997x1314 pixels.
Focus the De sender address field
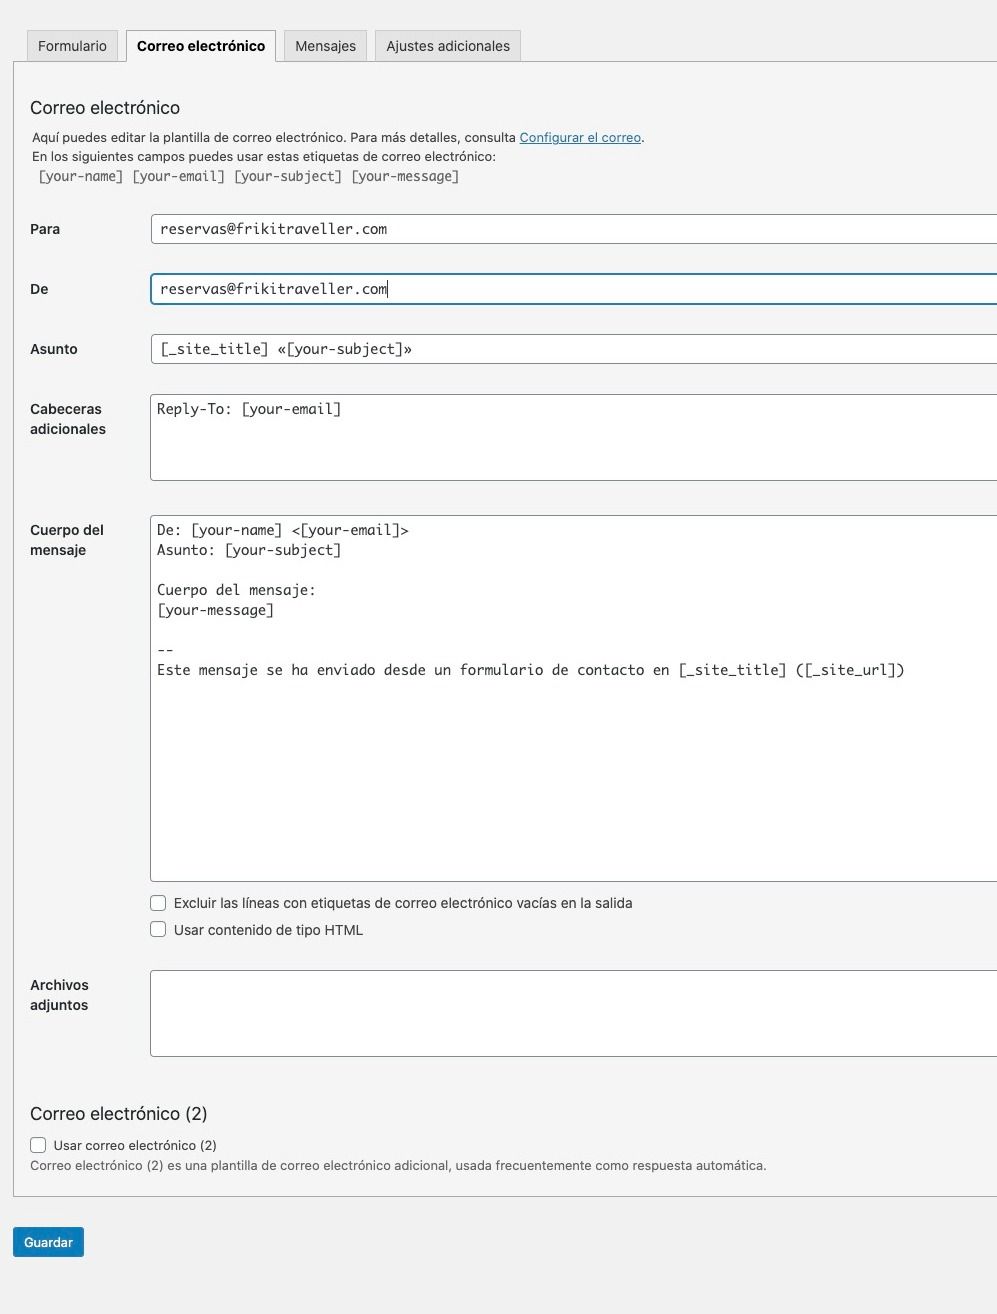pos(573,289)
